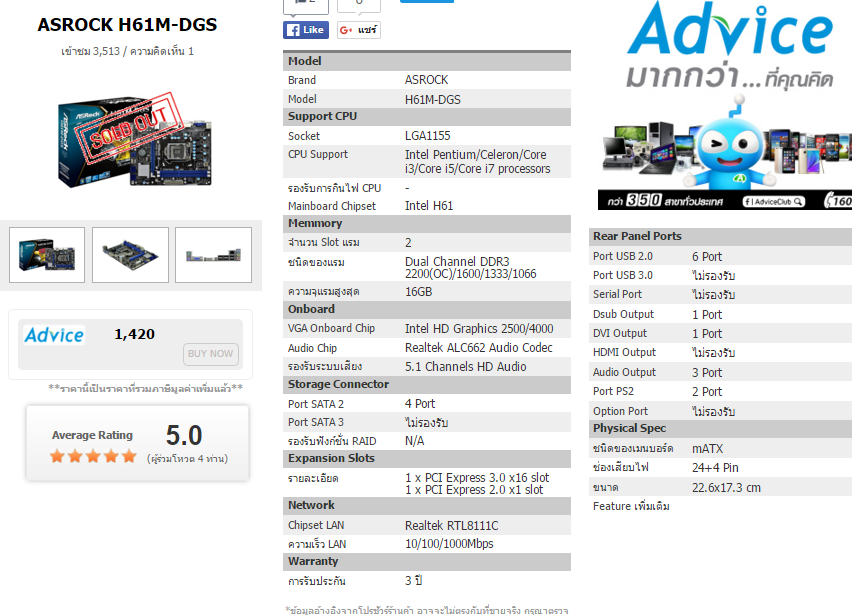Image resolution: width=852 pixels, height=615 pixels.
Task: Click the greyed BUY NOW button
Action: pos(210,354)
